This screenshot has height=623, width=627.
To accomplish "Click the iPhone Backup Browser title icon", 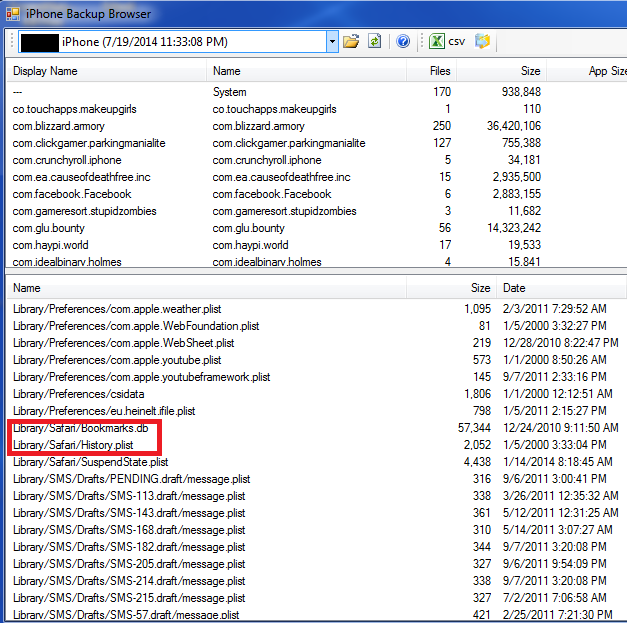I will pyautogui.click(x=13, y=14).
